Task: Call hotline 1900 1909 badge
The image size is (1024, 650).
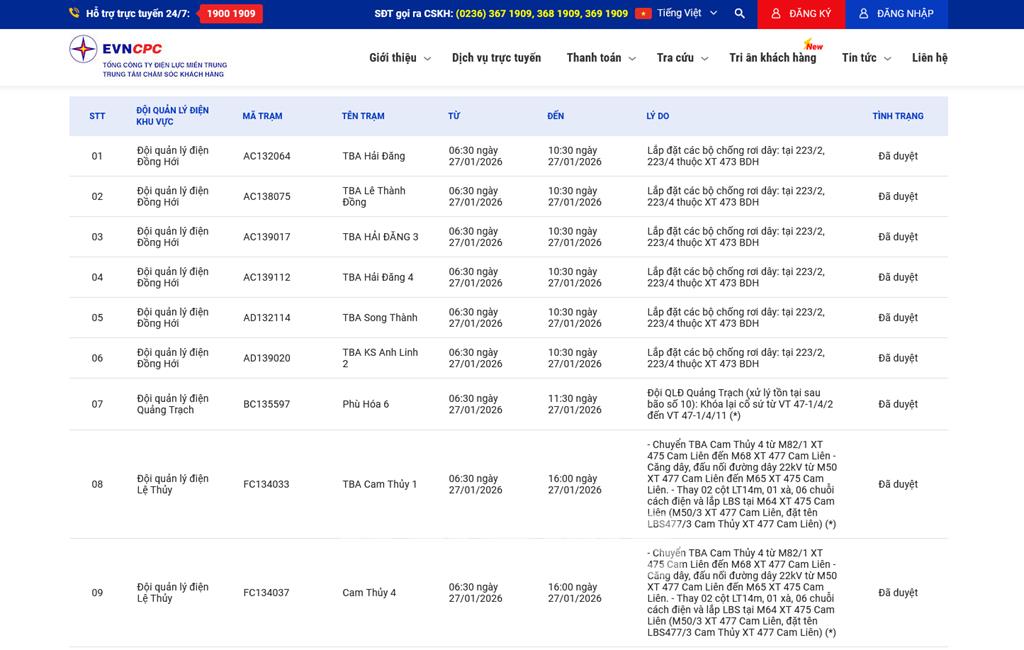Action: coord(230,14)
